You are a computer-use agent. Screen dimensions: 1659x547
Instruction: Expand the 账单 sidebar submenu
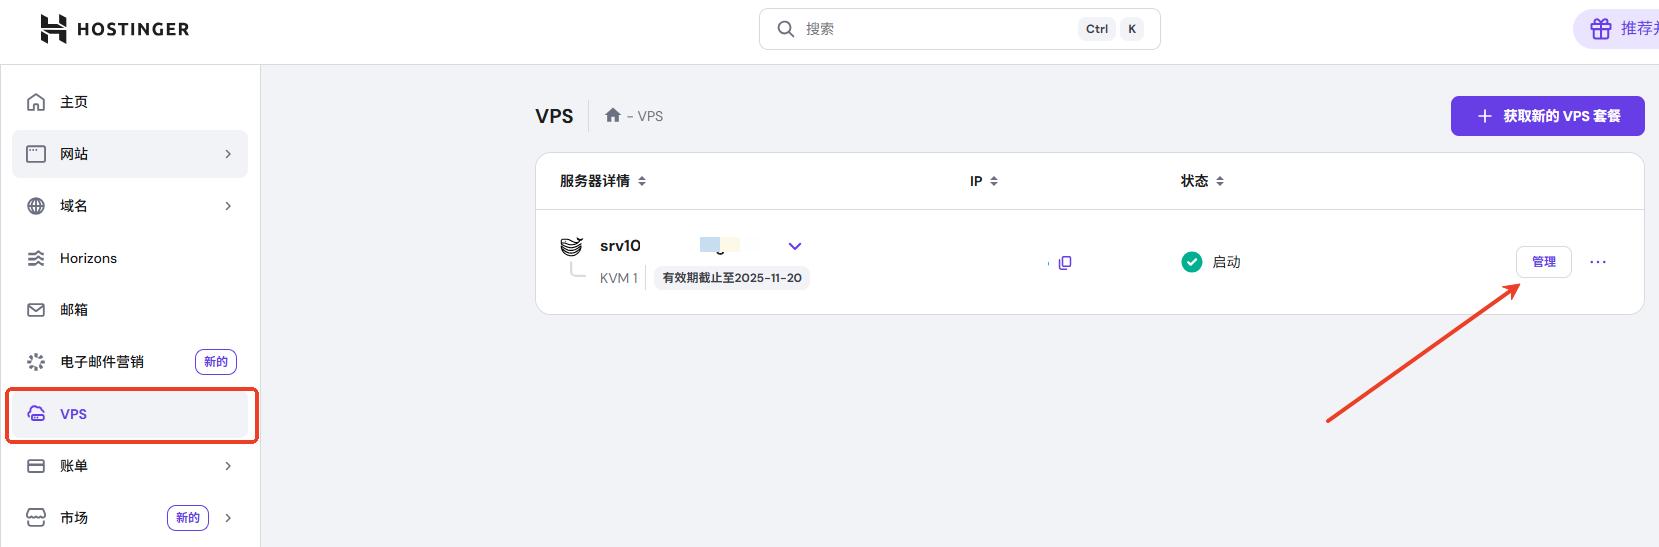228,466
